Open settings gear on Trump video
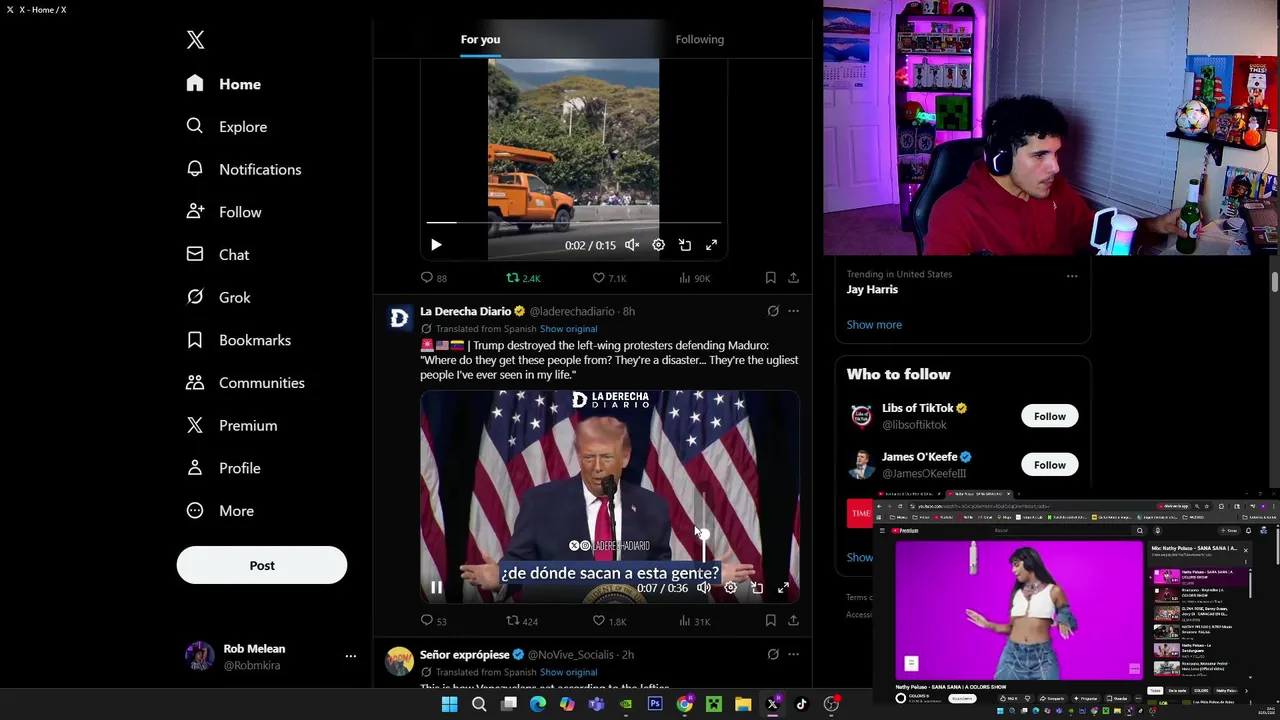The width and height of the screenshot is (1280, 720). (x=731, y=588)
